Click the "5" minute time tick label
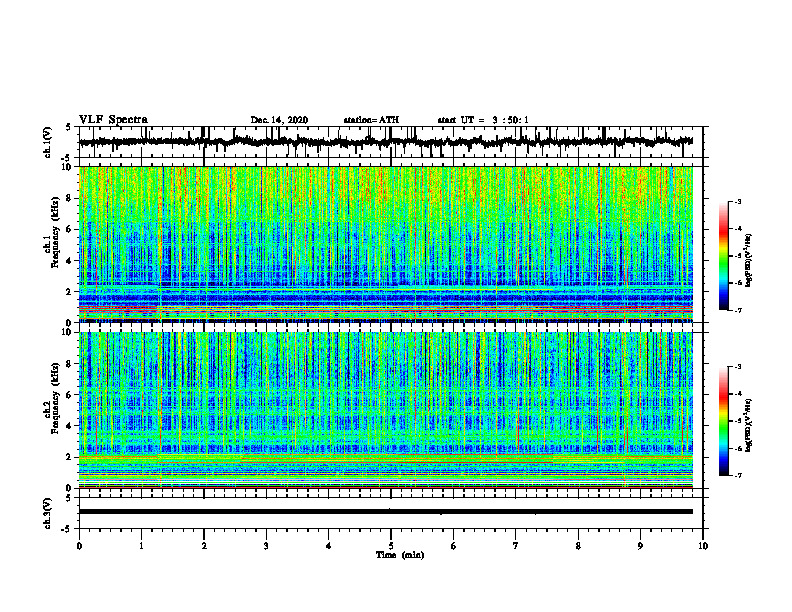Image resolution: width=792 pixels, height=612 pixels. pos(391,546)
